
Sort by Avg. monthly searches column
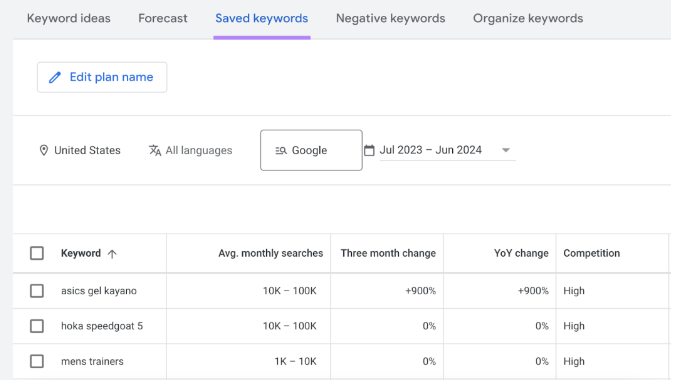pyautogui.click(x=271, y=253)
